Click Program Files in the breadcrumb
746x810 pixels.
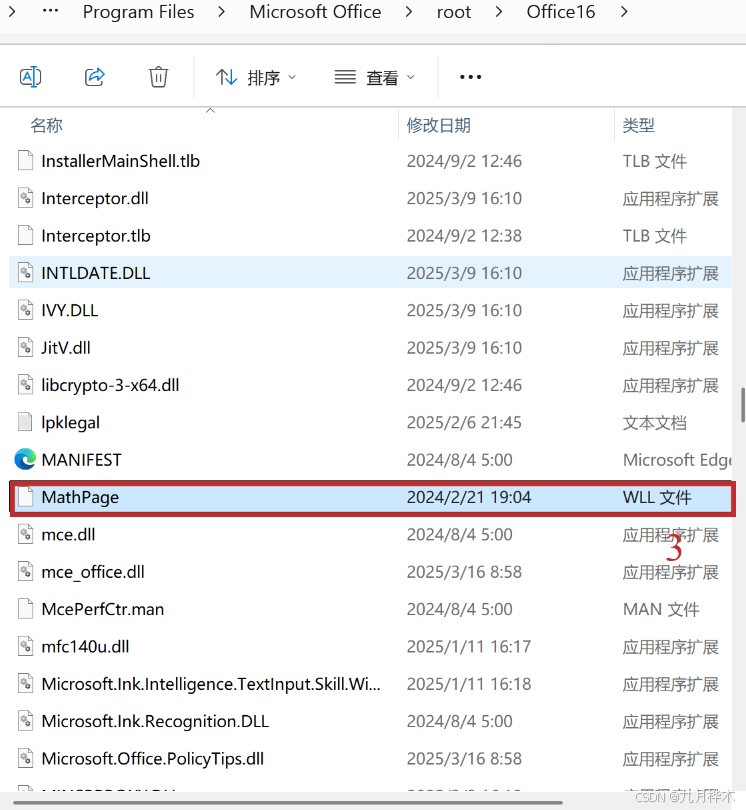coord(138,11)
